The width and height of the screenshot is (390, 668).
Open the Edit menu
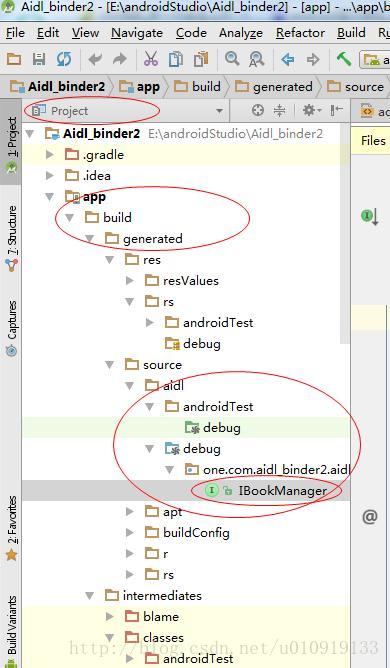tap(48, 33)
